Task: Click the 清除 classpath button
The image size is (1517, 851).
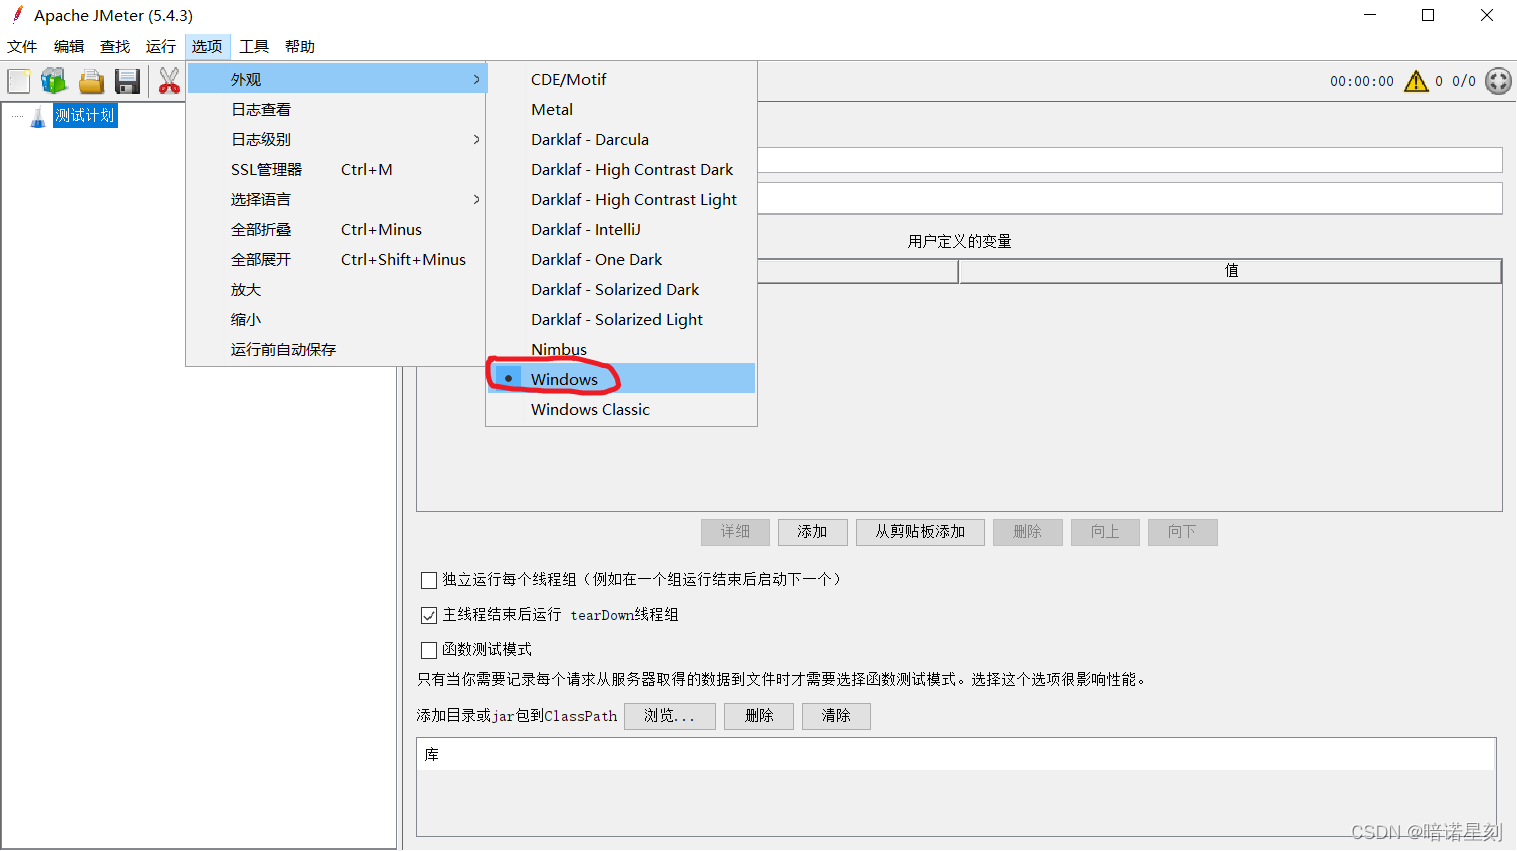Action: click(x=836, y=716)
